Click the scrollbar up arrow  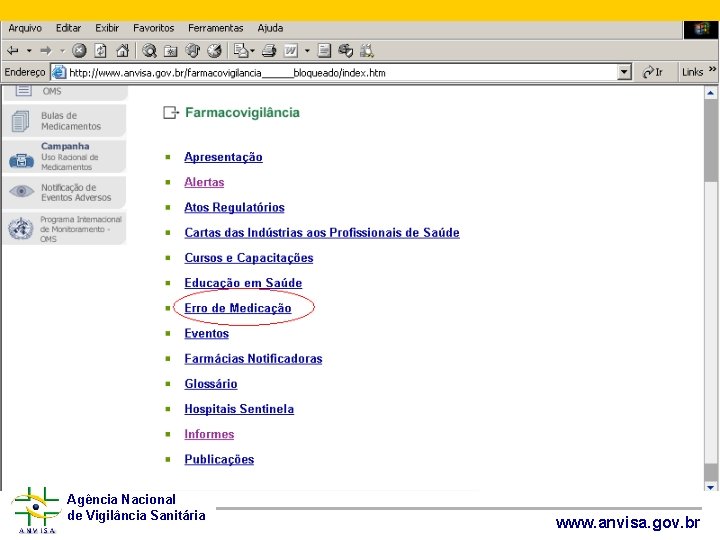pos(710,93)
